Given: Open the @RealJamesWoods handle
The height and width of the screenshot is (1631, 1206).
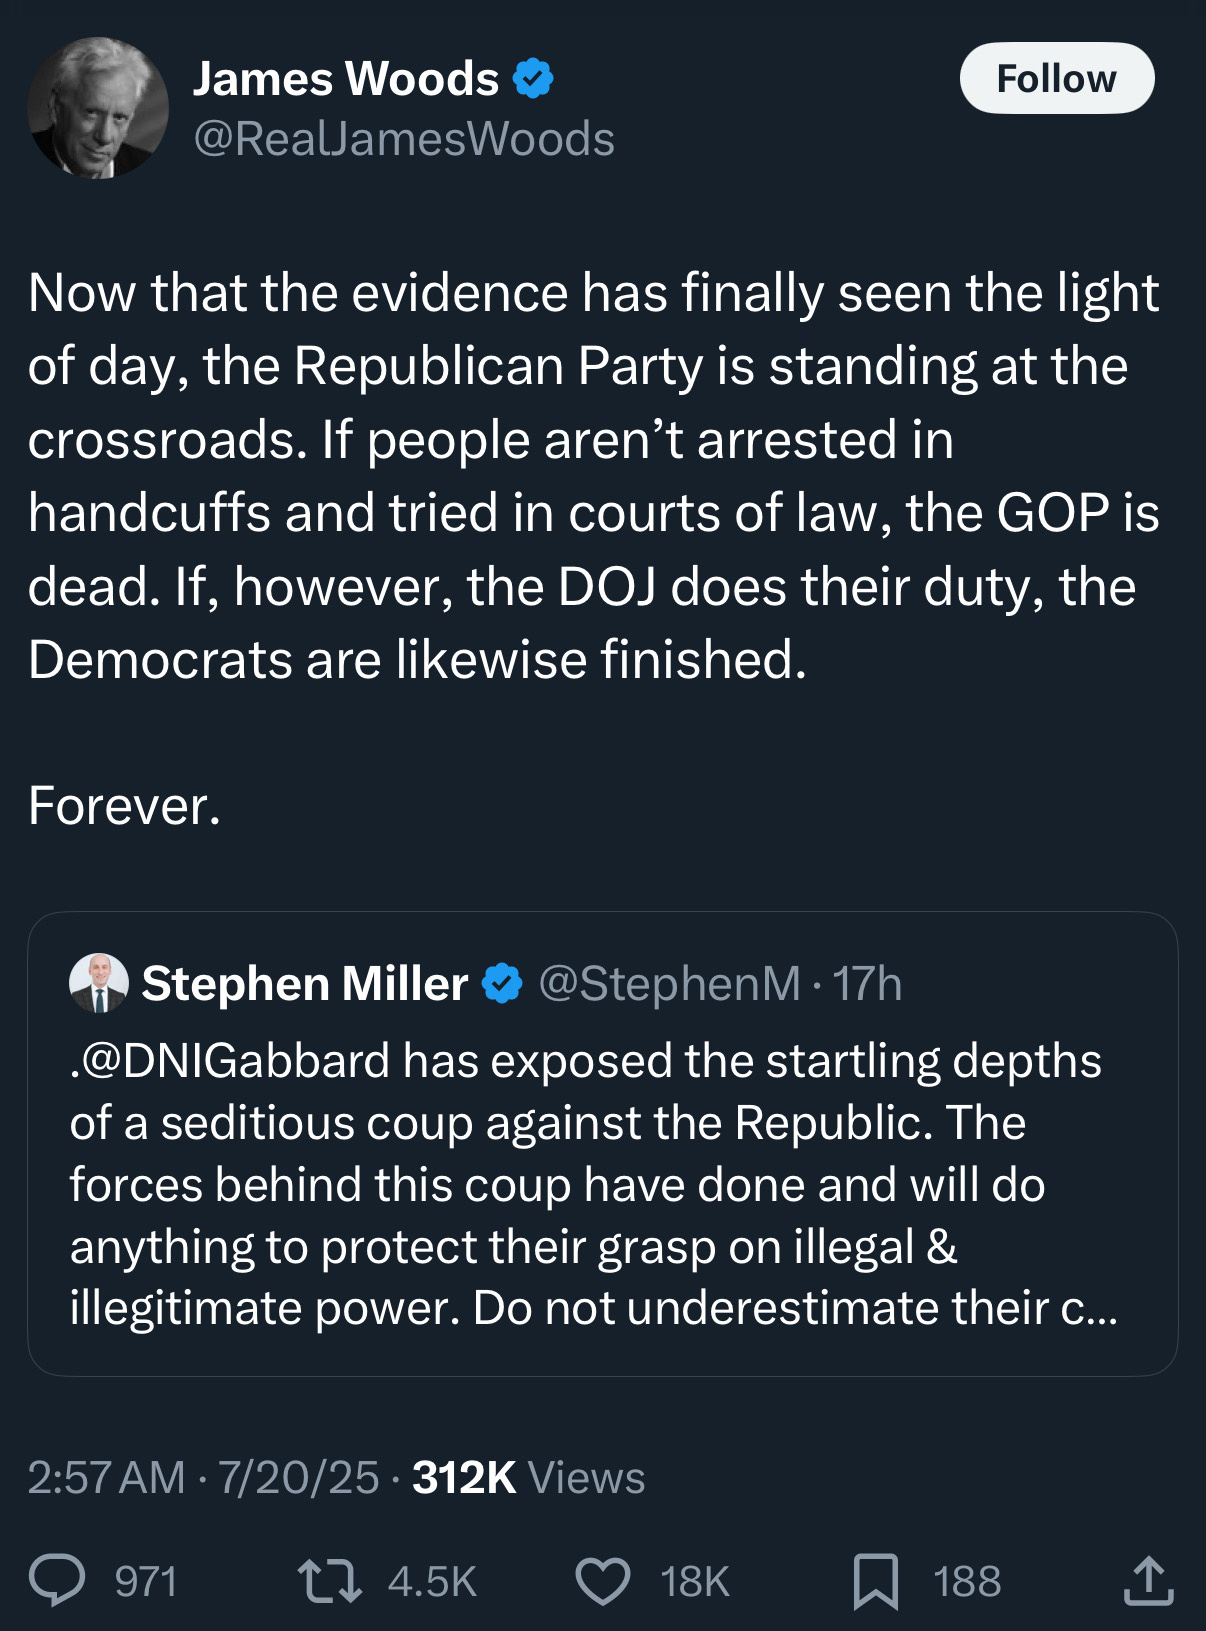Looking at the screenshot, I should 404,139.
